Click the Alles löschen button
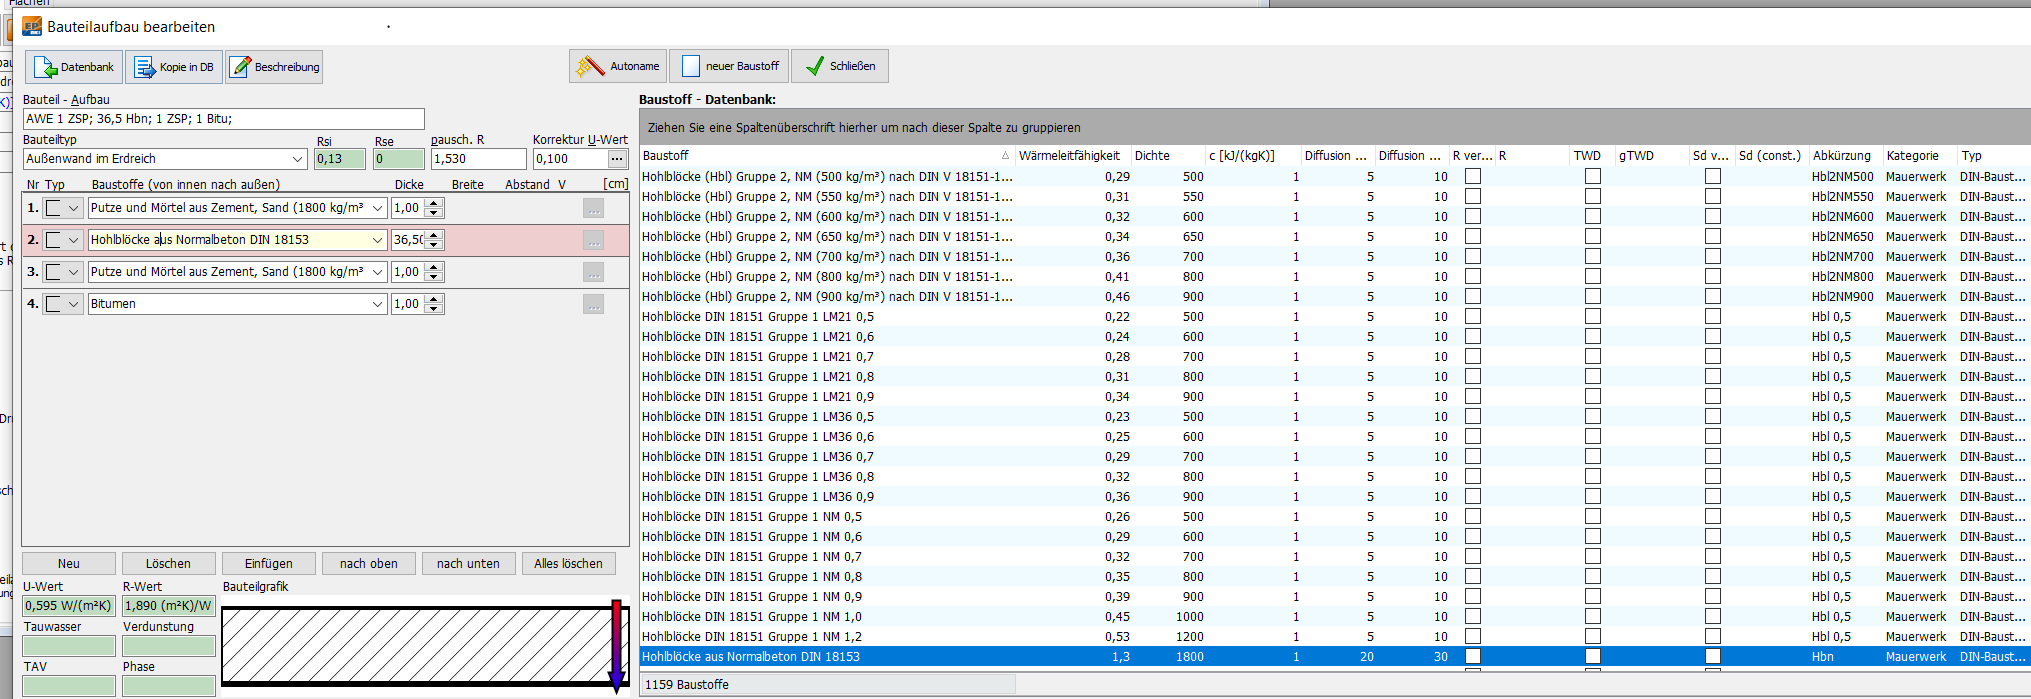2031x699 pixels. click(x=568, y=564)
